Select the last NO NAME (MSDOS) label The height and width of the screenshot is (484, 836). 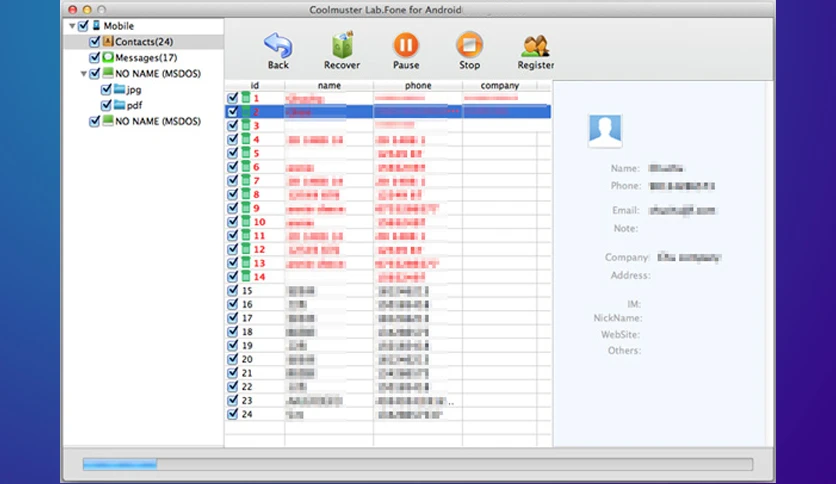coord(158,122)
